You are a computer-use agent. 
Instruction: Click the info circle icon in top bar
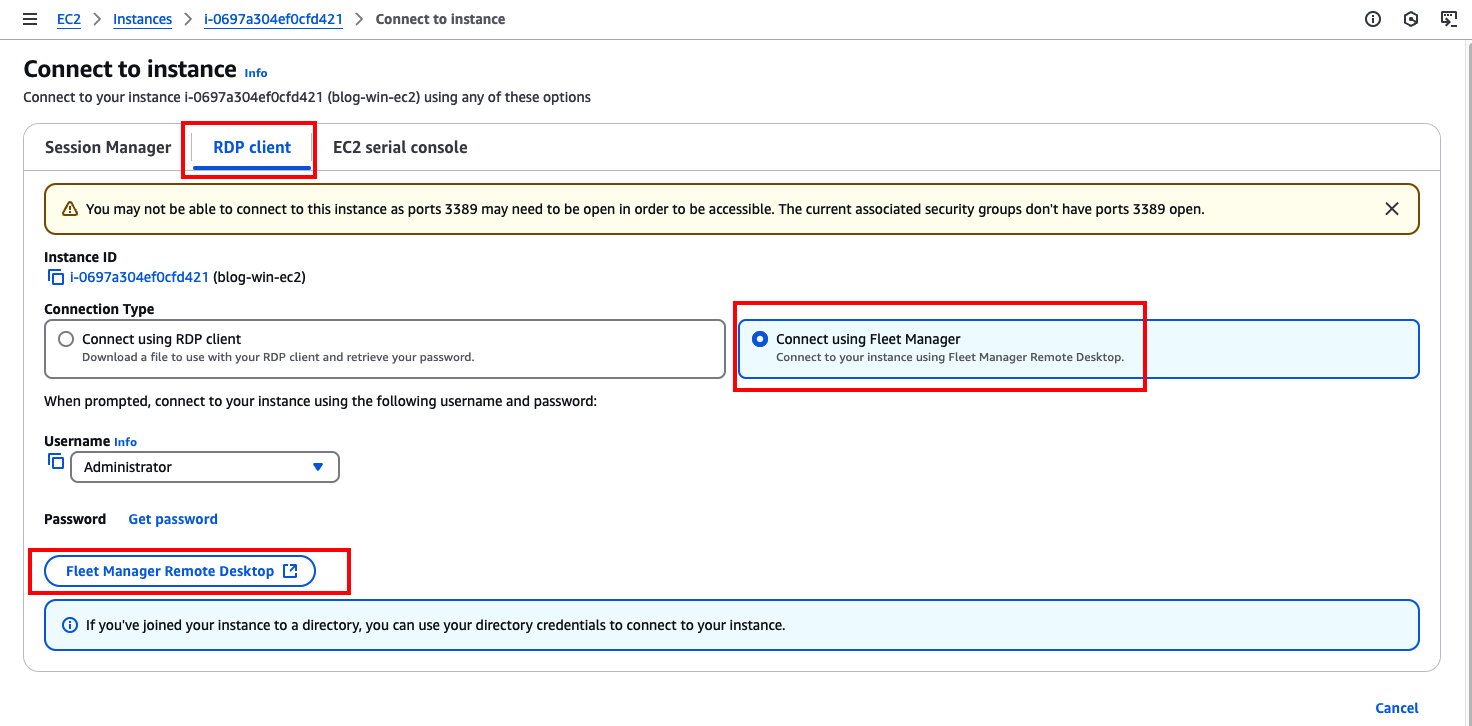[x=1373, y=19]
